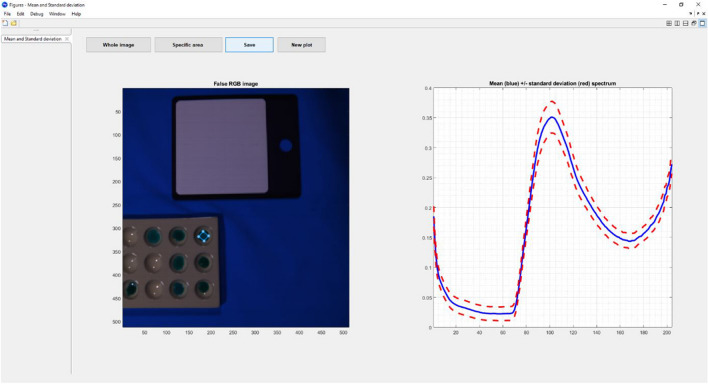Click the cyan ROI marker on the well plate
Screen dimensions: 708x384
[x=204, y=236]
